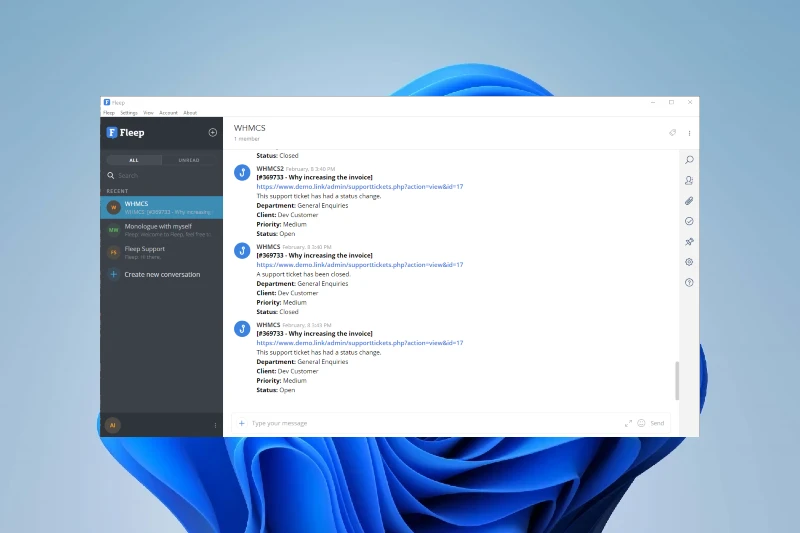Click the WHMCS2 sender name
This screenshot has width=800, height=533.
(270, 168)
